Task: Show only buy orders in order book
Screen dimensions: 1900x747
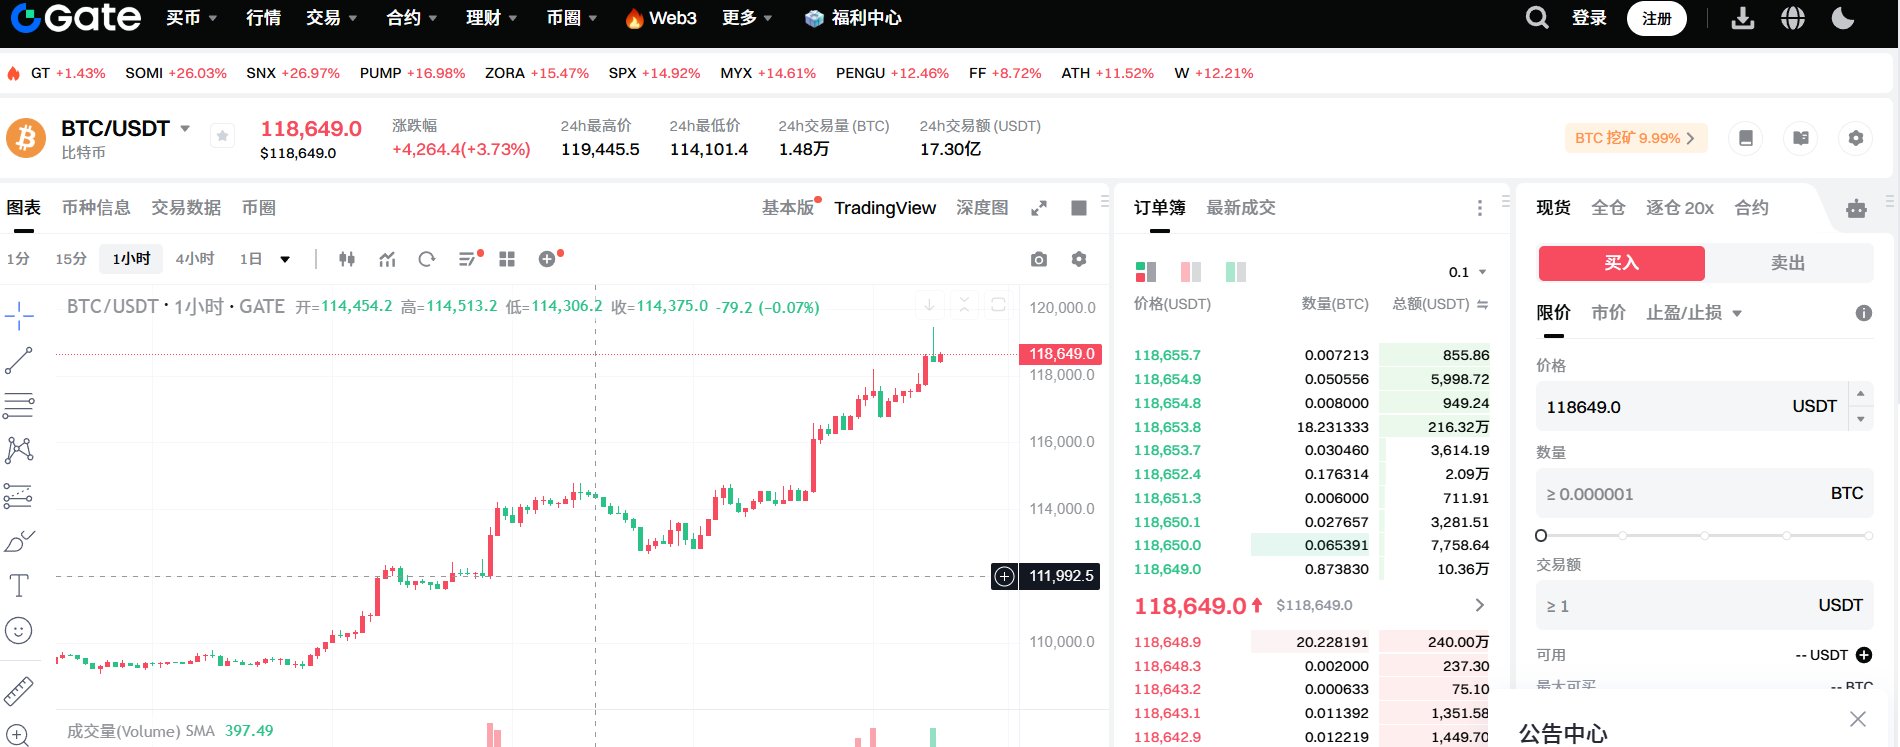Action: click(x=1236, y=272)
